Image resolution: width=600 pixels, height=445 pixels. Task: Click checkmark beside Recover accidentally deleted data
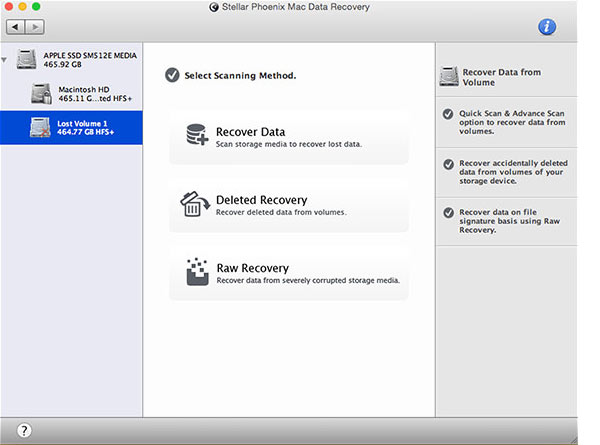(448, 164)
